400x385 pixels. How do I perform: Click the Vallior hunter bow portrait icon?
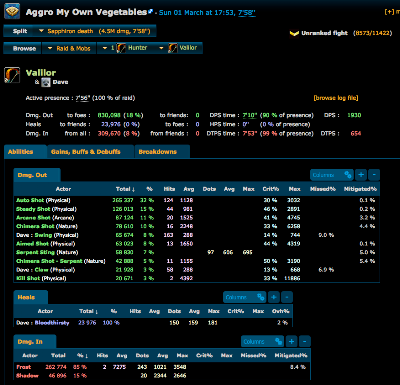(12, 75)
